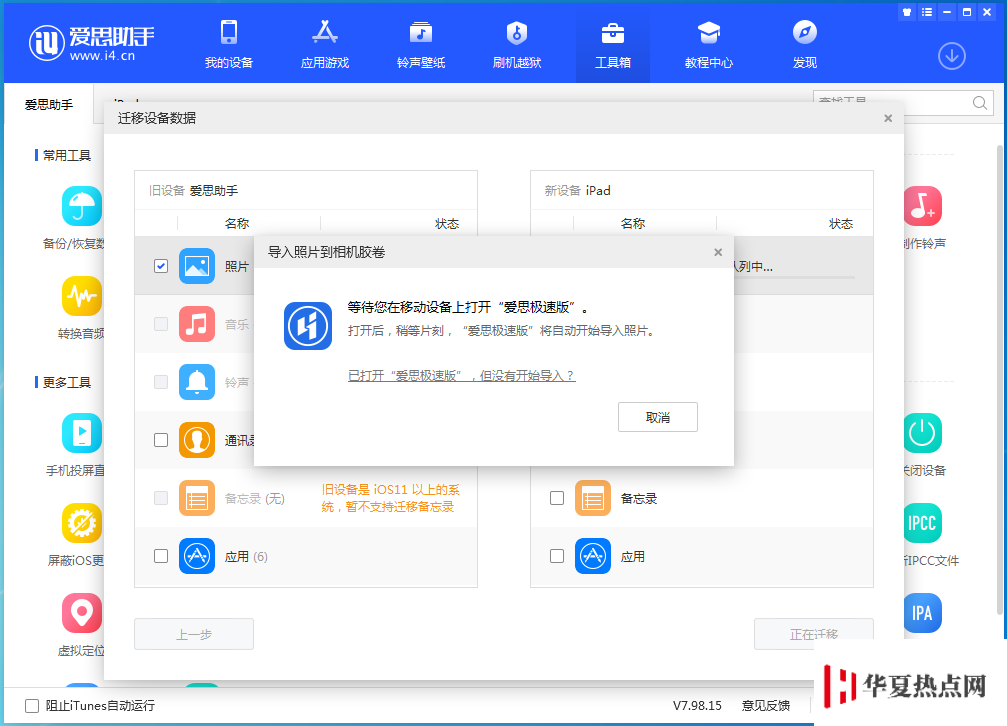The height and width of the screenshot is (726, 1007).
Task: Click the 爱思极速版 app icon in dialog
Action: click(x=308, y=326)
